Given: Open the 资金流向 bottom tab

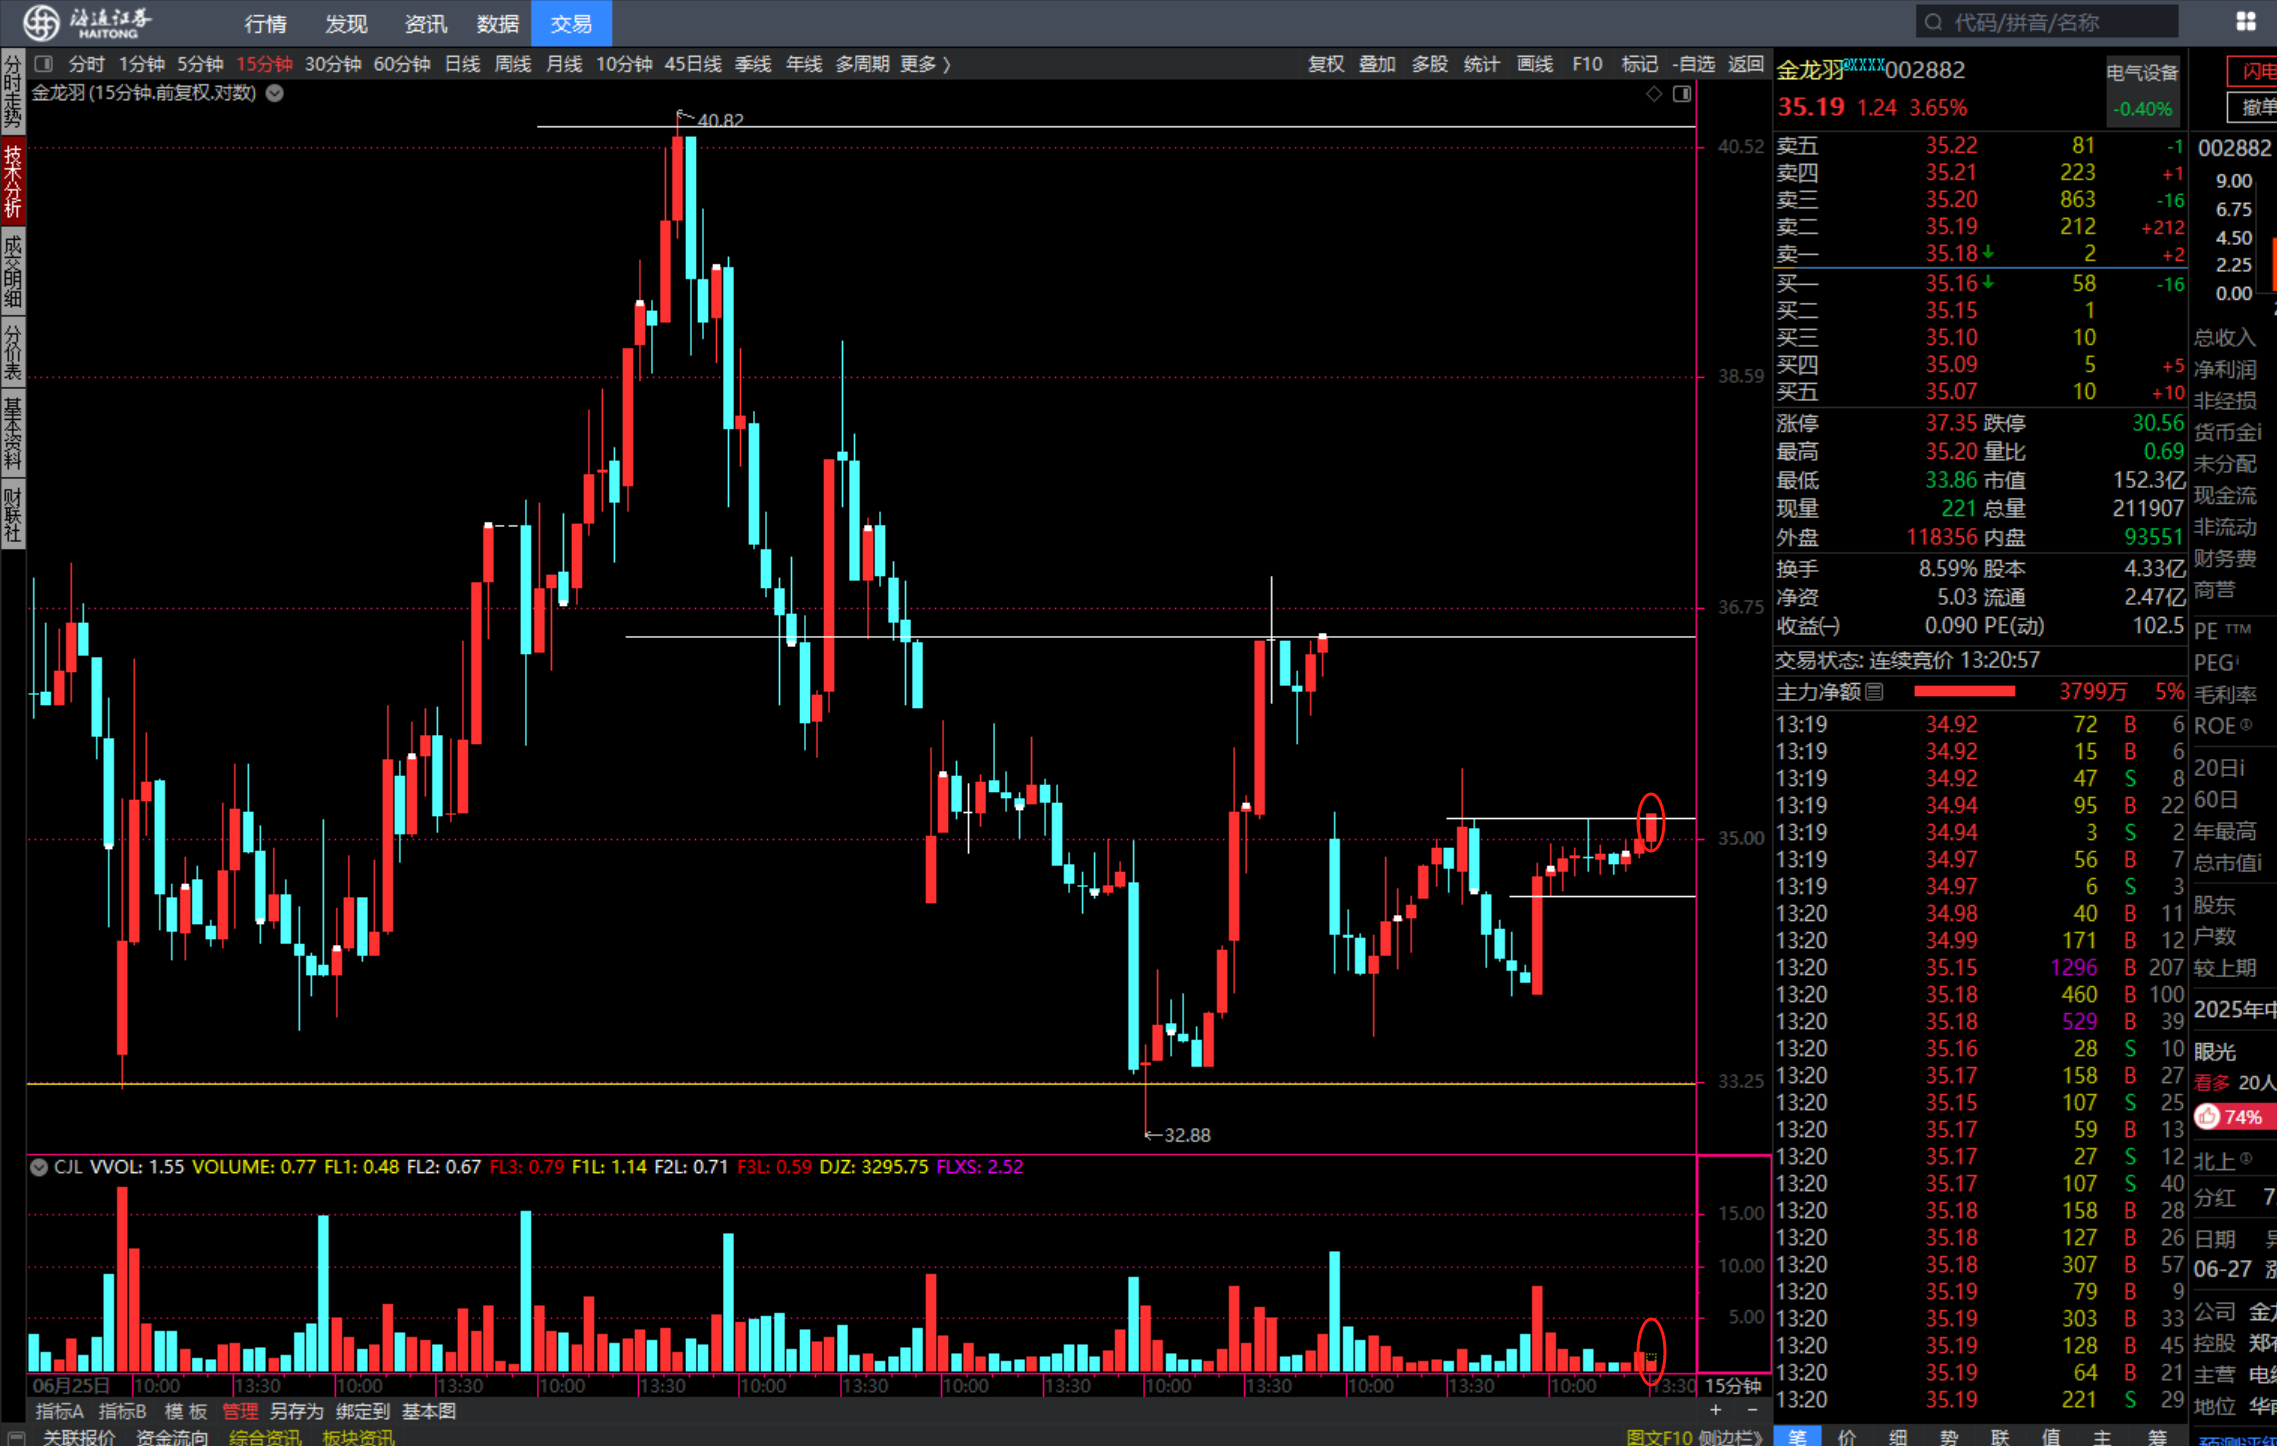Looking at the screenshot, I should (172, 1437).
